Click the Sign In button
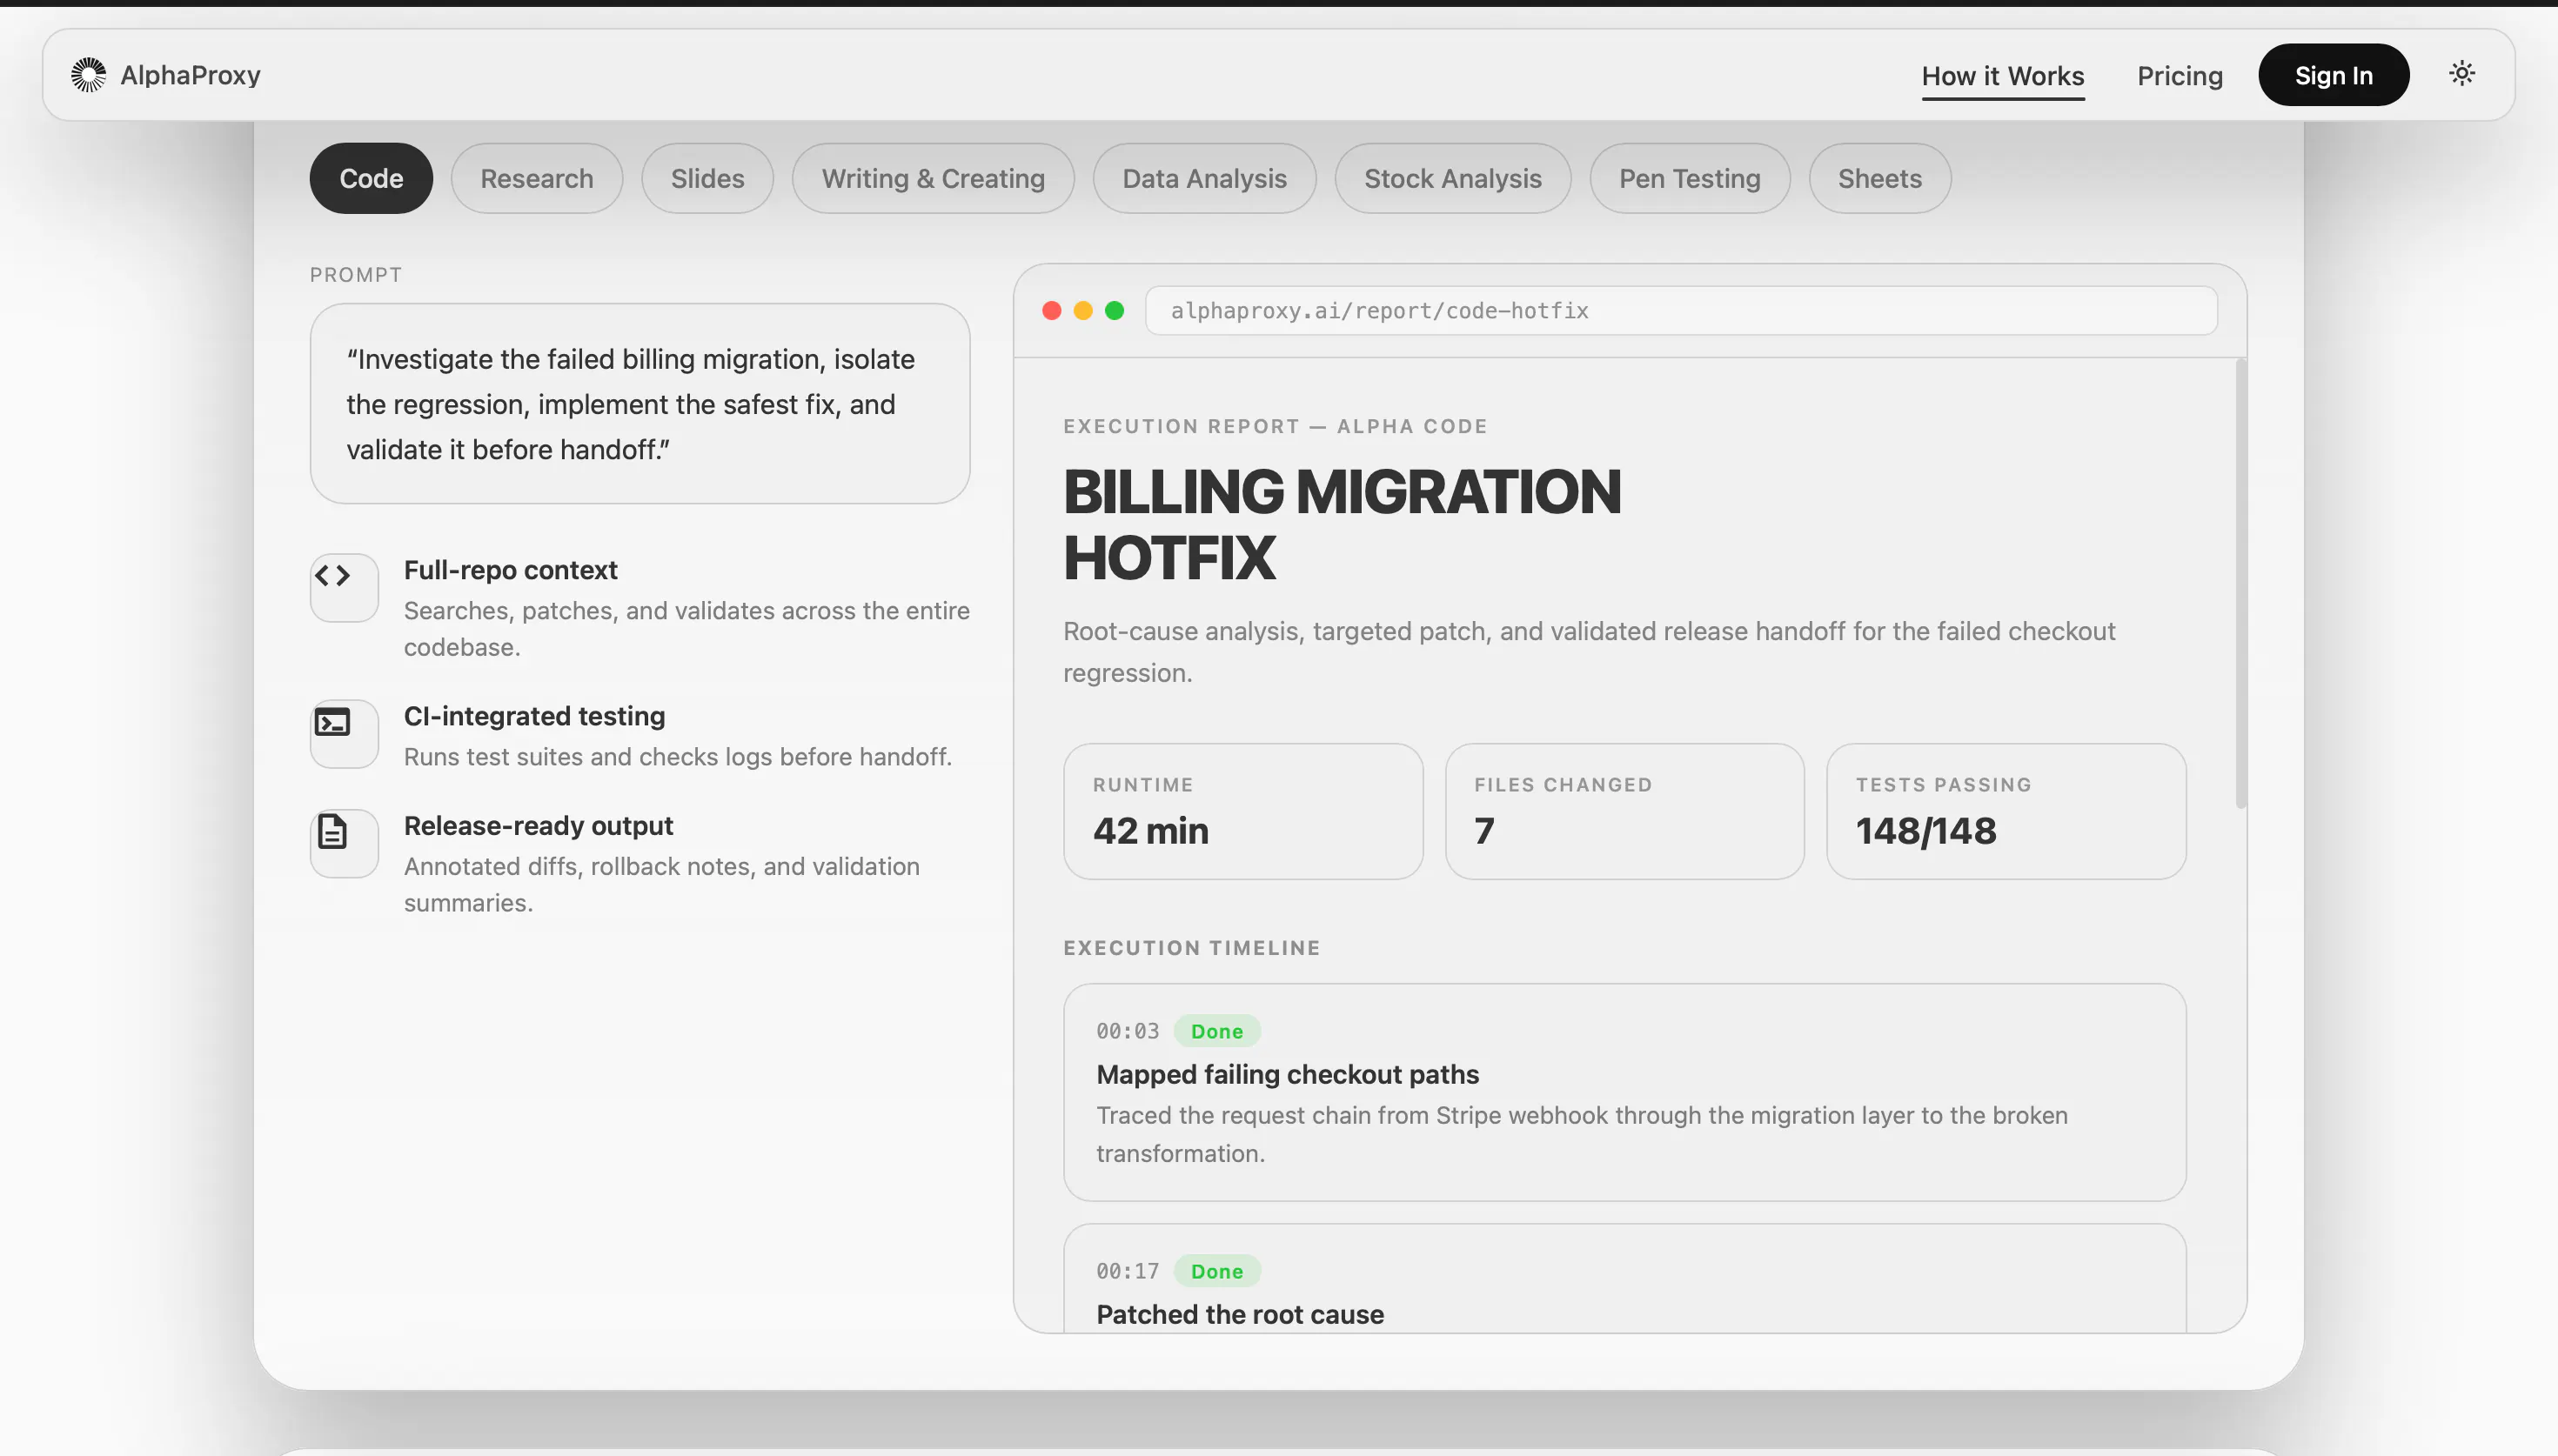Screen dimensions: 2558x1456 pos(2333,75)
